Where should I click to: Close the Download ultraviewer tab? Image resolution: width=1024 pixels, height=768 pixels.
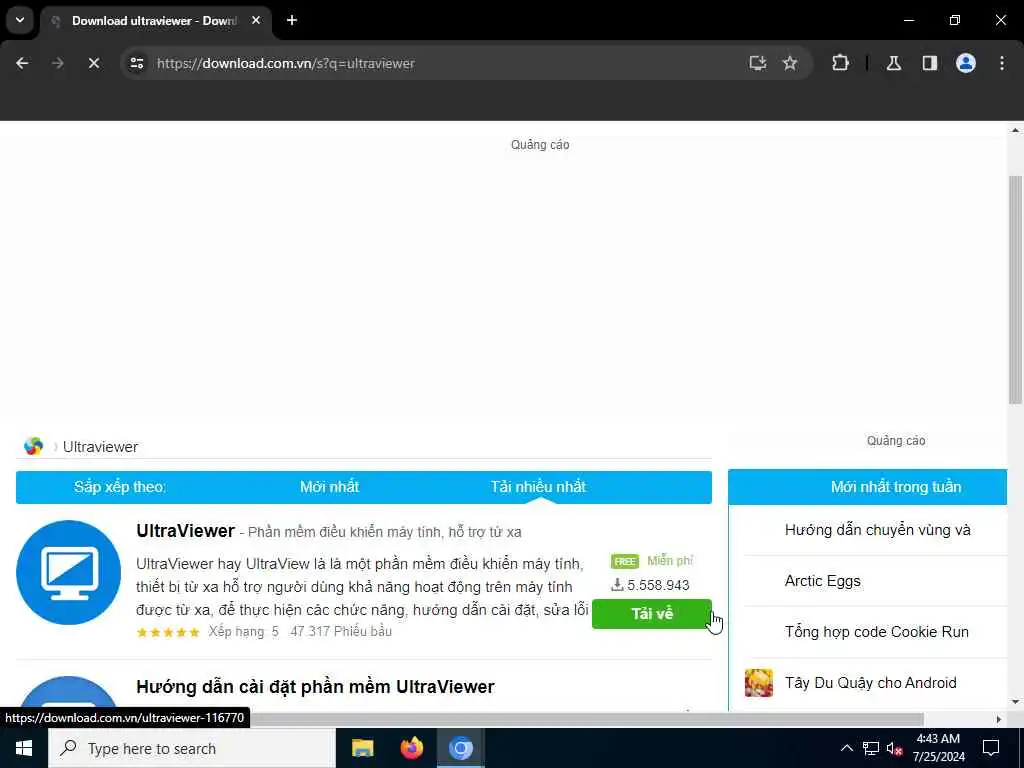[256, 20]
